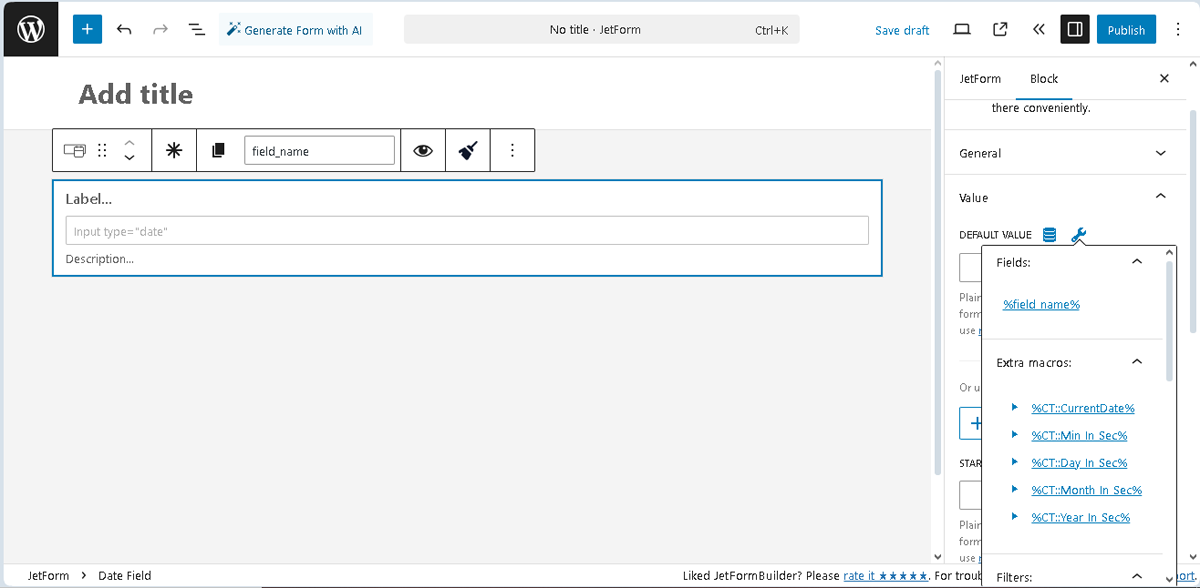This screenshot has width=1200, height=588.
Task: Open the block inserter with the plus icon
Action: coord(86,29)
